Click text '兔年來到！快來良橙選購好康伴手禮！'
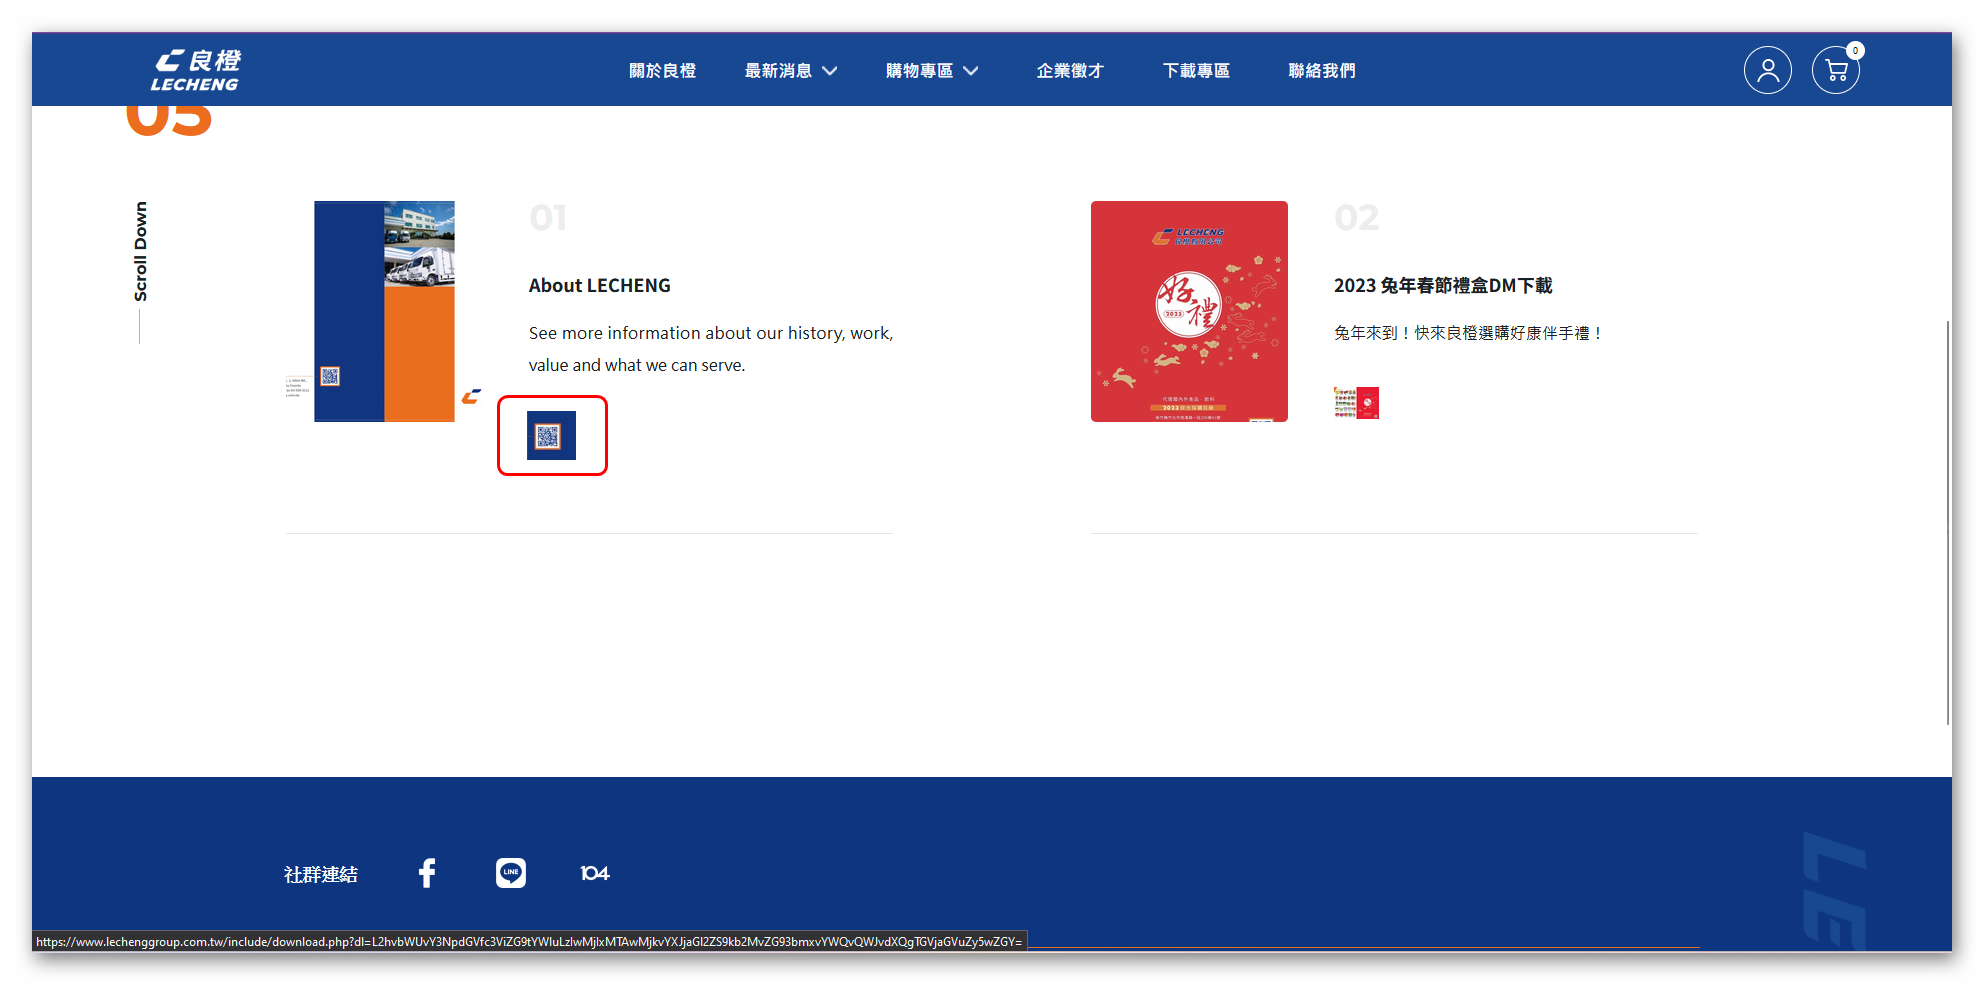The image size is (1984, 985). (x=1469, y=333)
